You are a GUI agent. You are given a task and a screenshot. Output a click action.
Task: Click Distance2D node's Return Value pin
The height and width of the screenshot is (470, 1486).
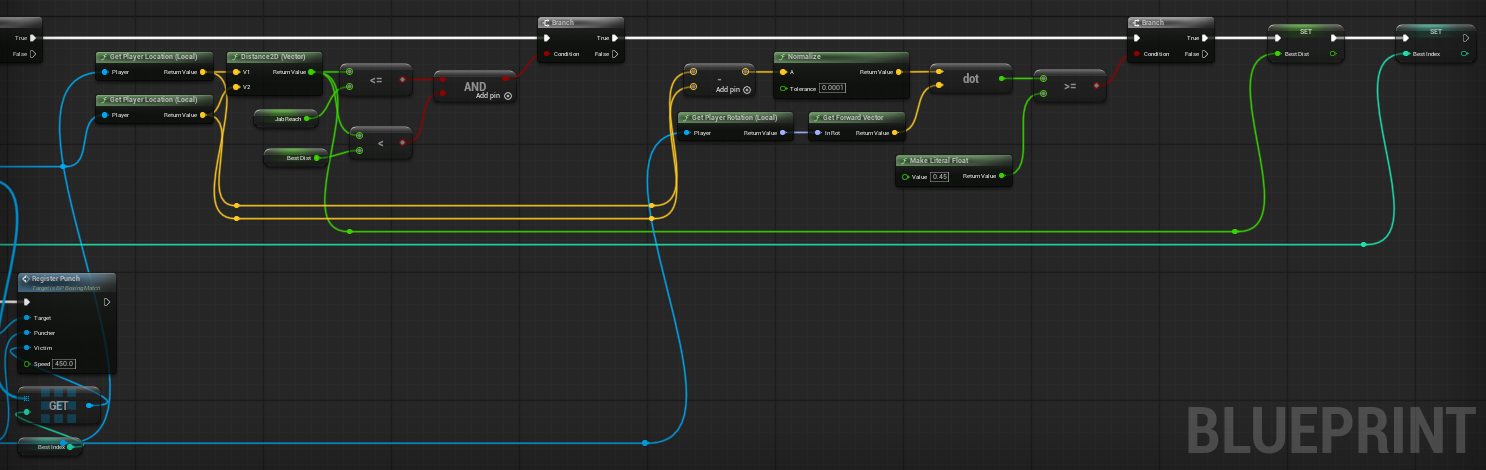coord(311,72)
